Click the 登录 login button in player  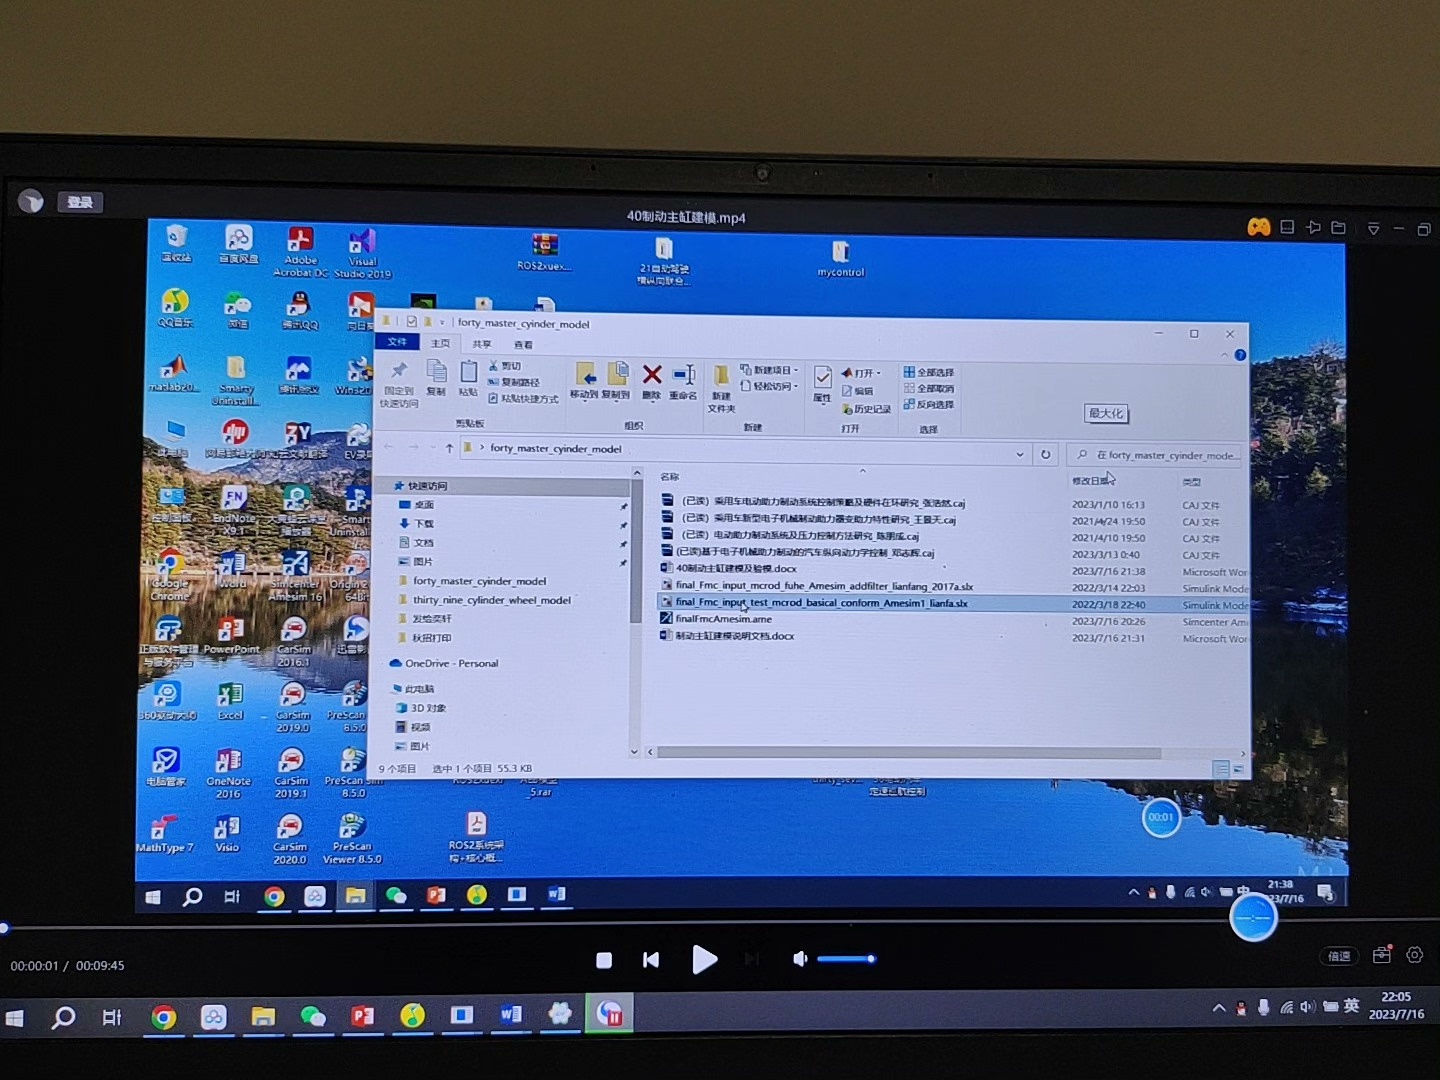[80, 202]
